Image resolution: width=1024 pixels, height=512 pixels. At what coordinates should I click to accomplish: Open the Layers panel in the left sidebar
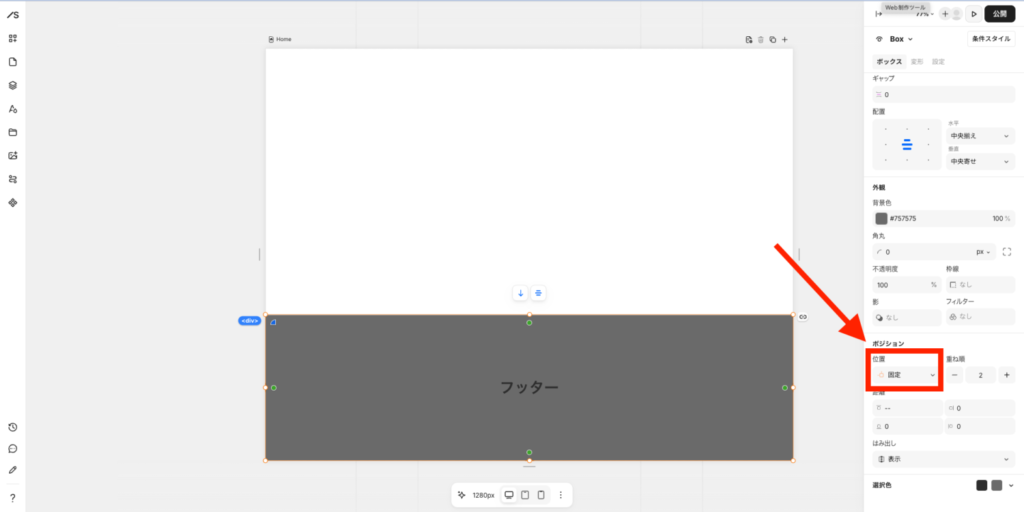[x=13, y=85]
